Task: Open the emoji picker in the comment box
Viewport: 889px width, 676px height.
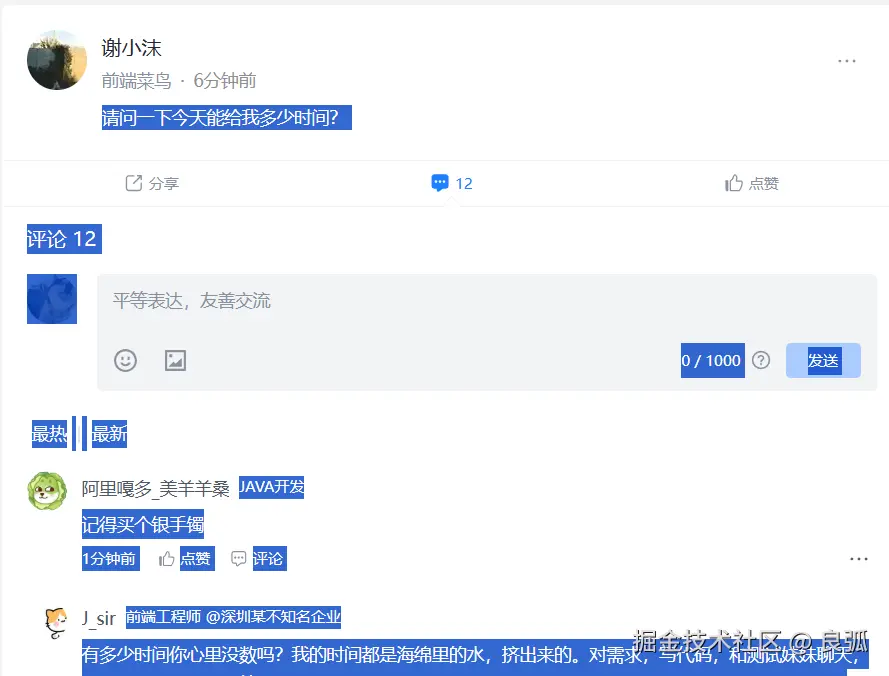Action: [125, 361]
